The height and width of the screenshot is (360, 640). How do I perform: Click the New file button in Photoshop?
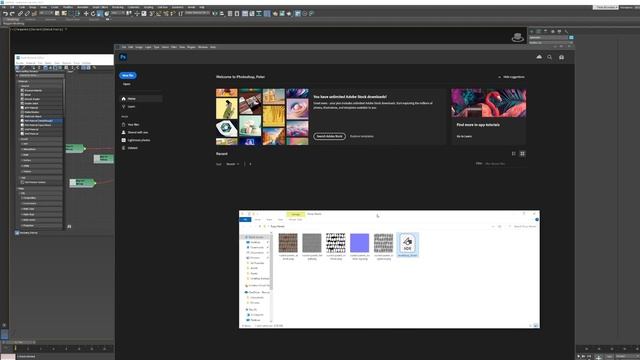click(x=128, y=76)
